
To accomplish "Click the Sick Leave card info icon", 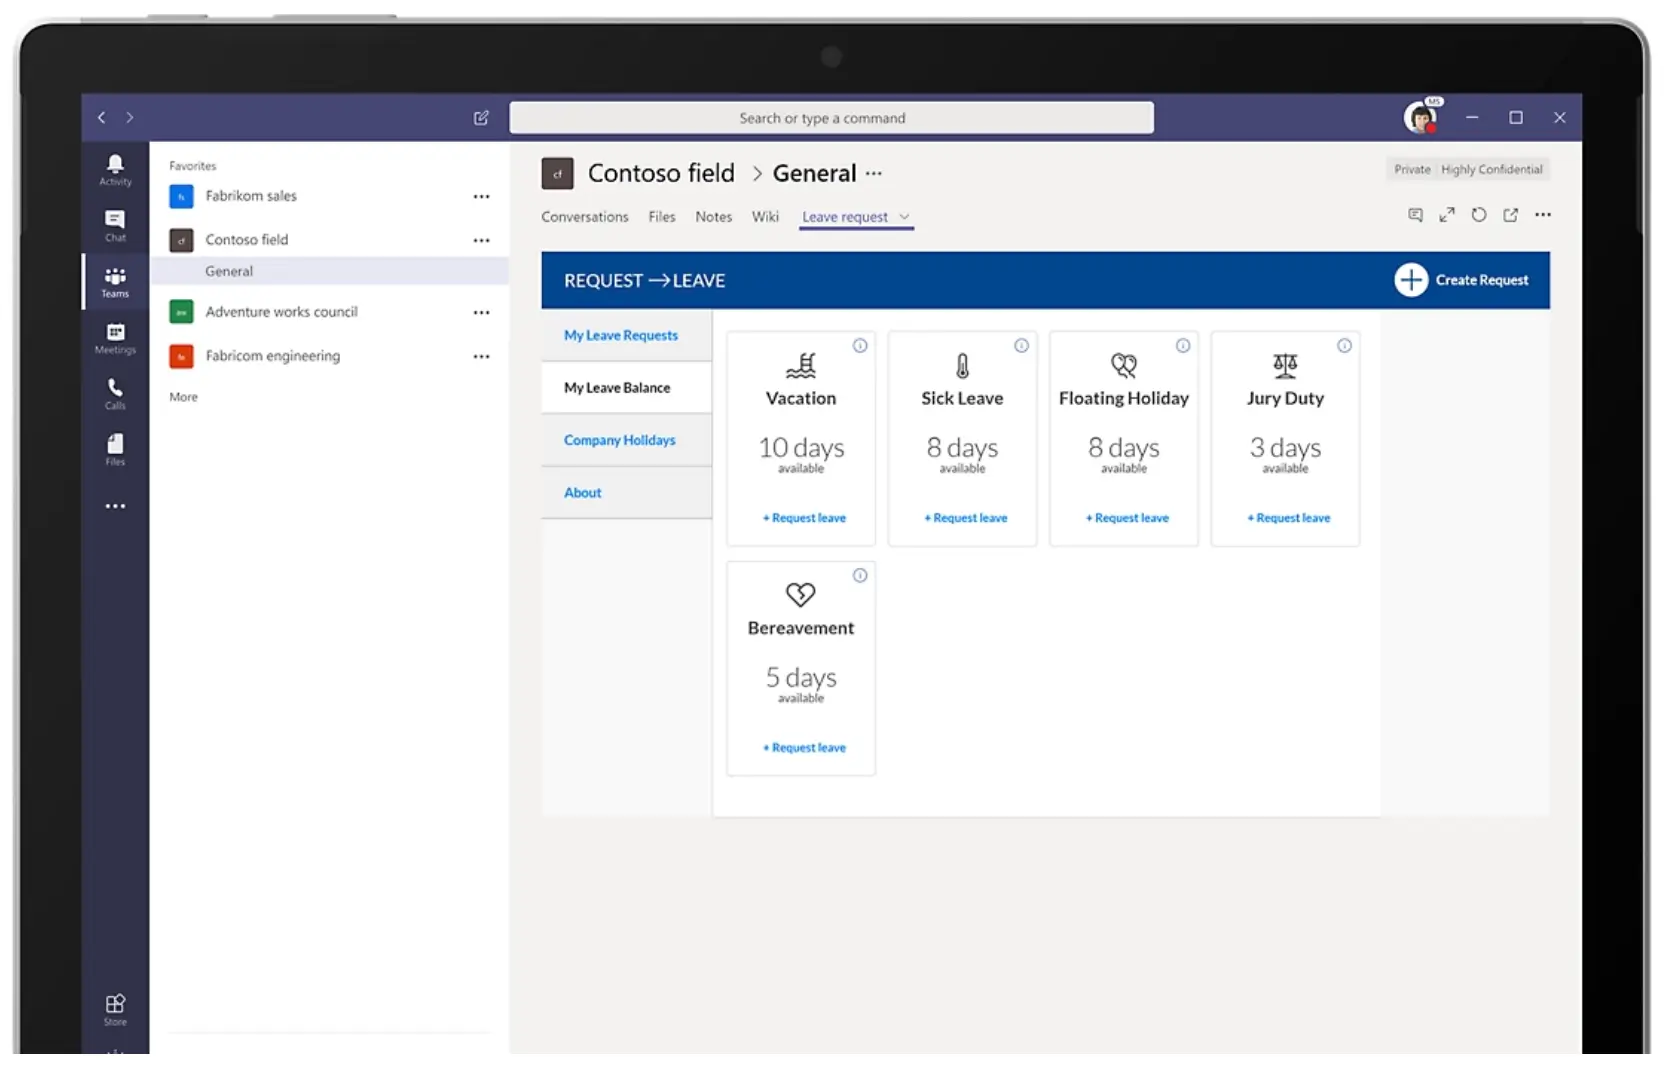I will (1021, 345).
